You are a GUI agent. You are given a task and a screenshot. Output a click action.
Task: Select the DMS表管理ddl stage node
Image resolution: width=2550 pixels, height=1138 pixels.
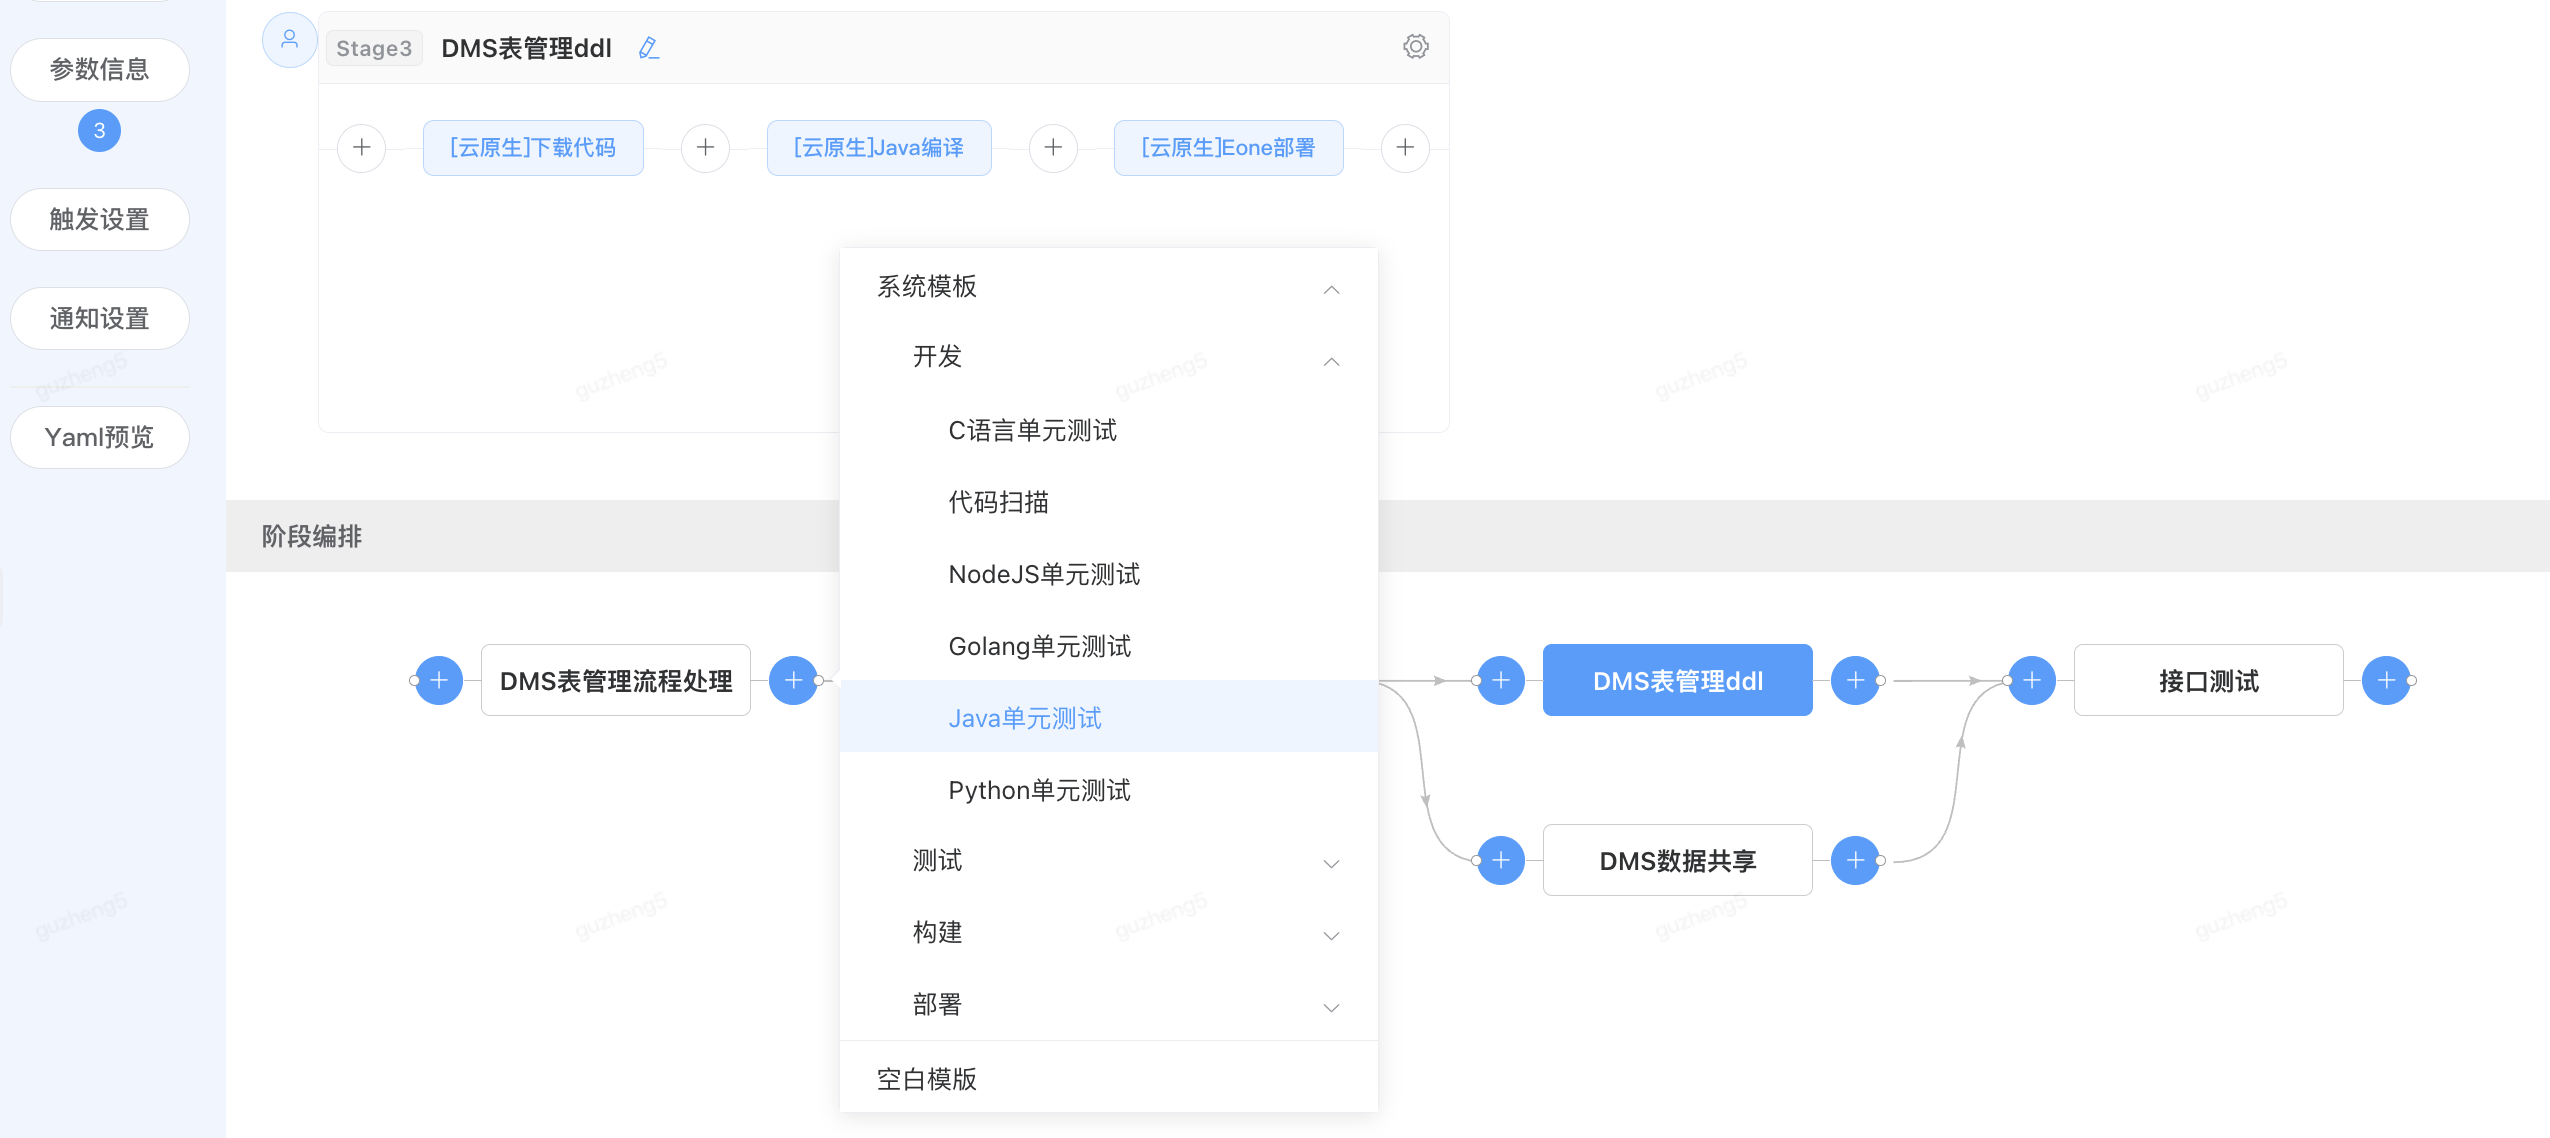click(x=1678, y=681)
